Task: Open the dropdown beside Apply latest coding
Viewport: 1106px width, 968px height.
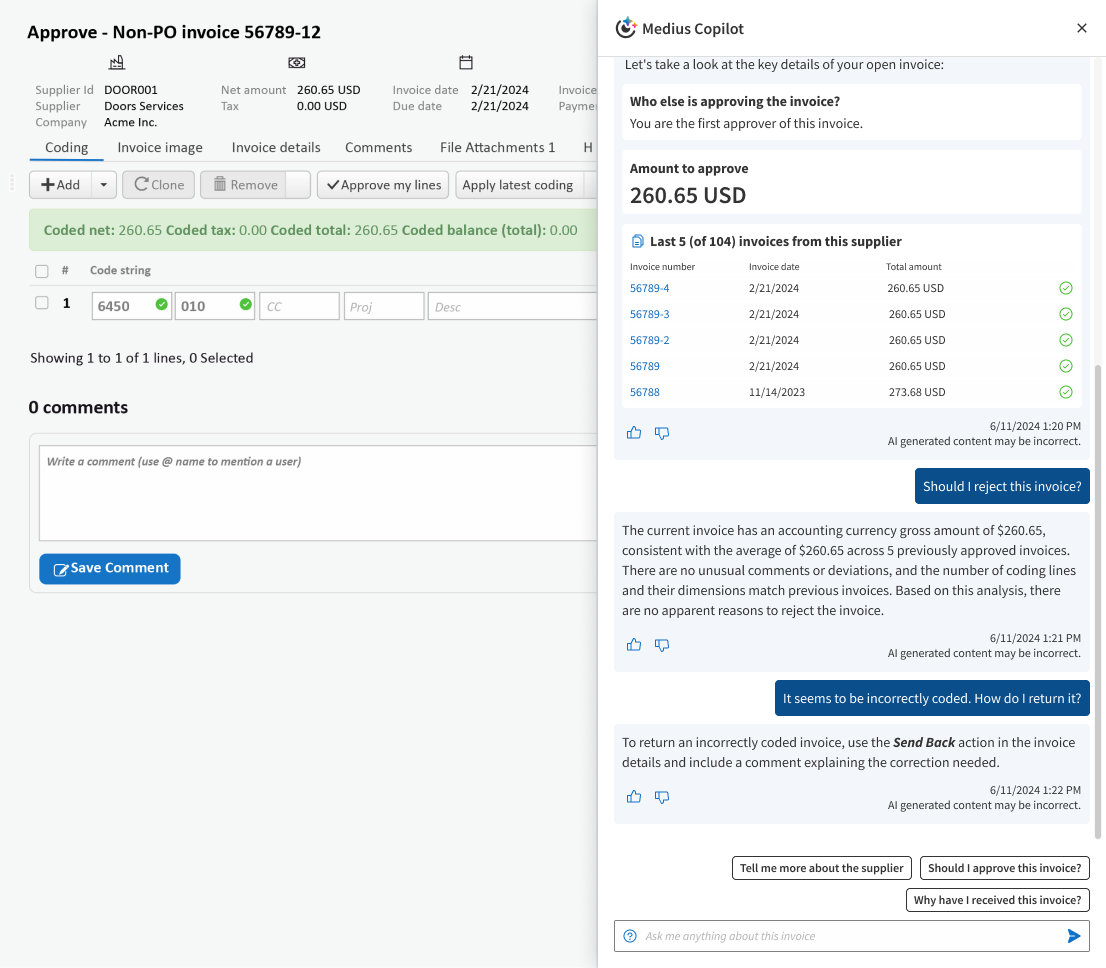Action: pos(590,185)
